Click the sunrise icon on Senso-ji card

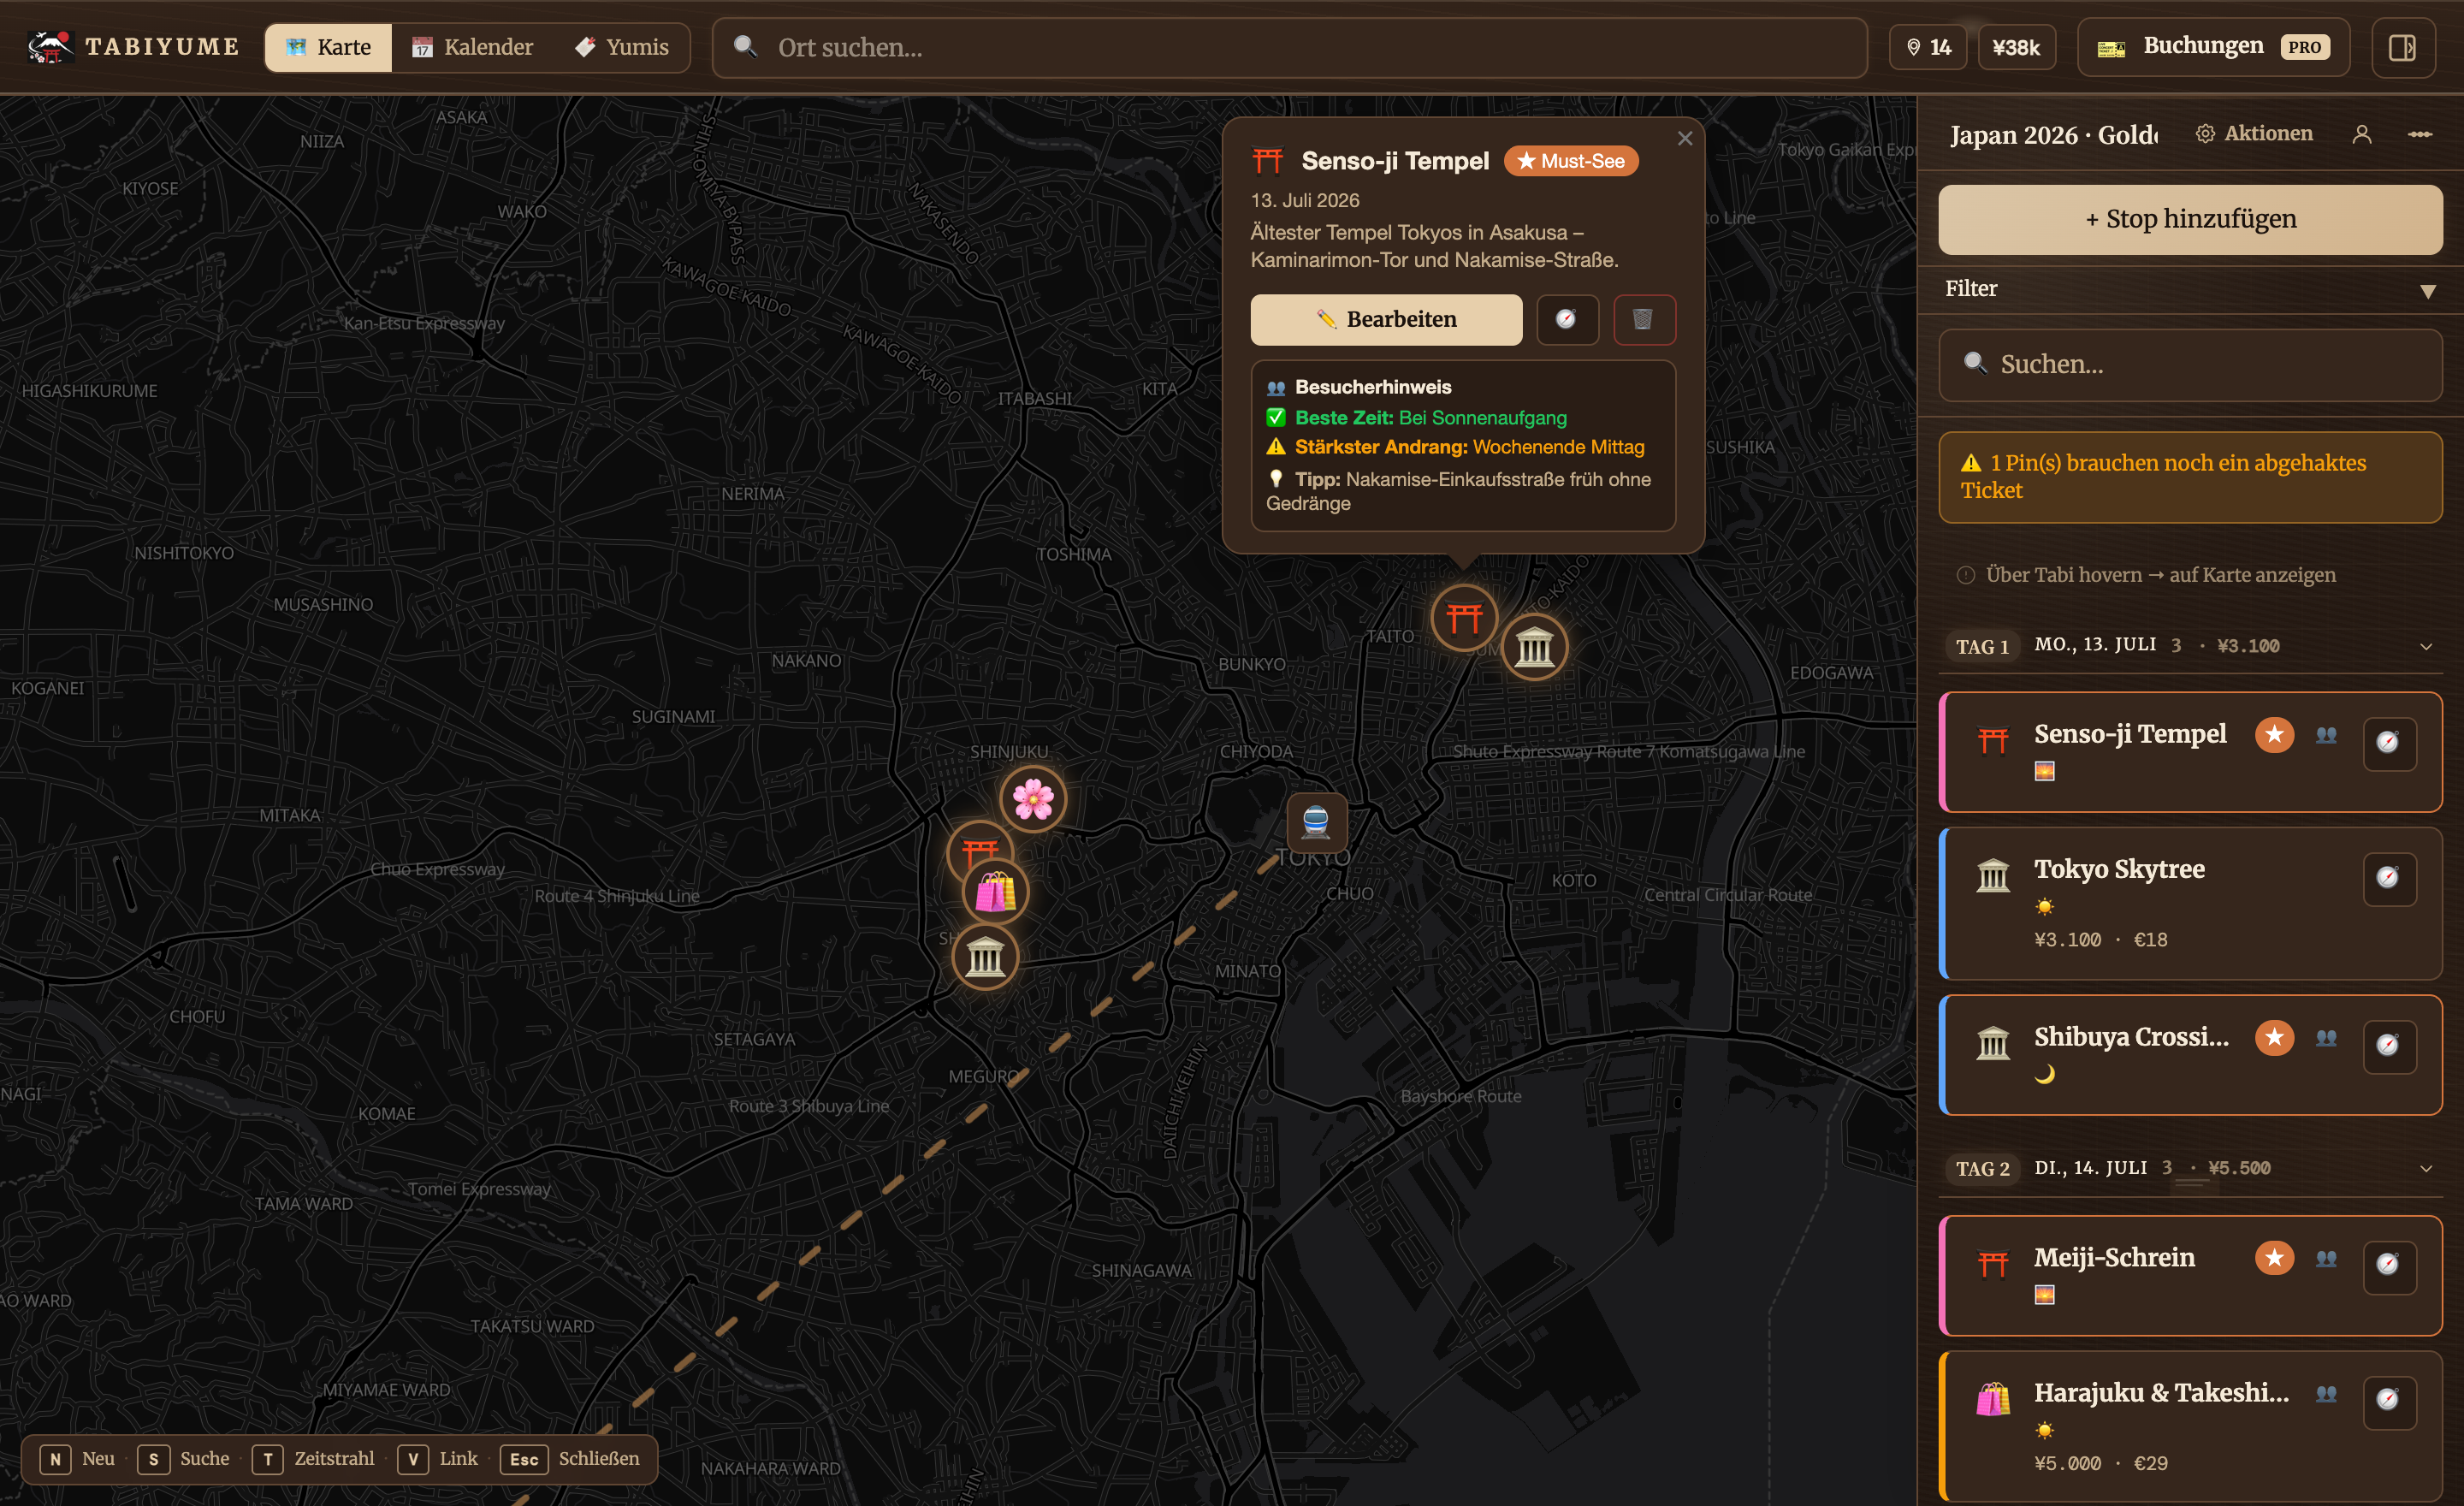point(2044,771)
